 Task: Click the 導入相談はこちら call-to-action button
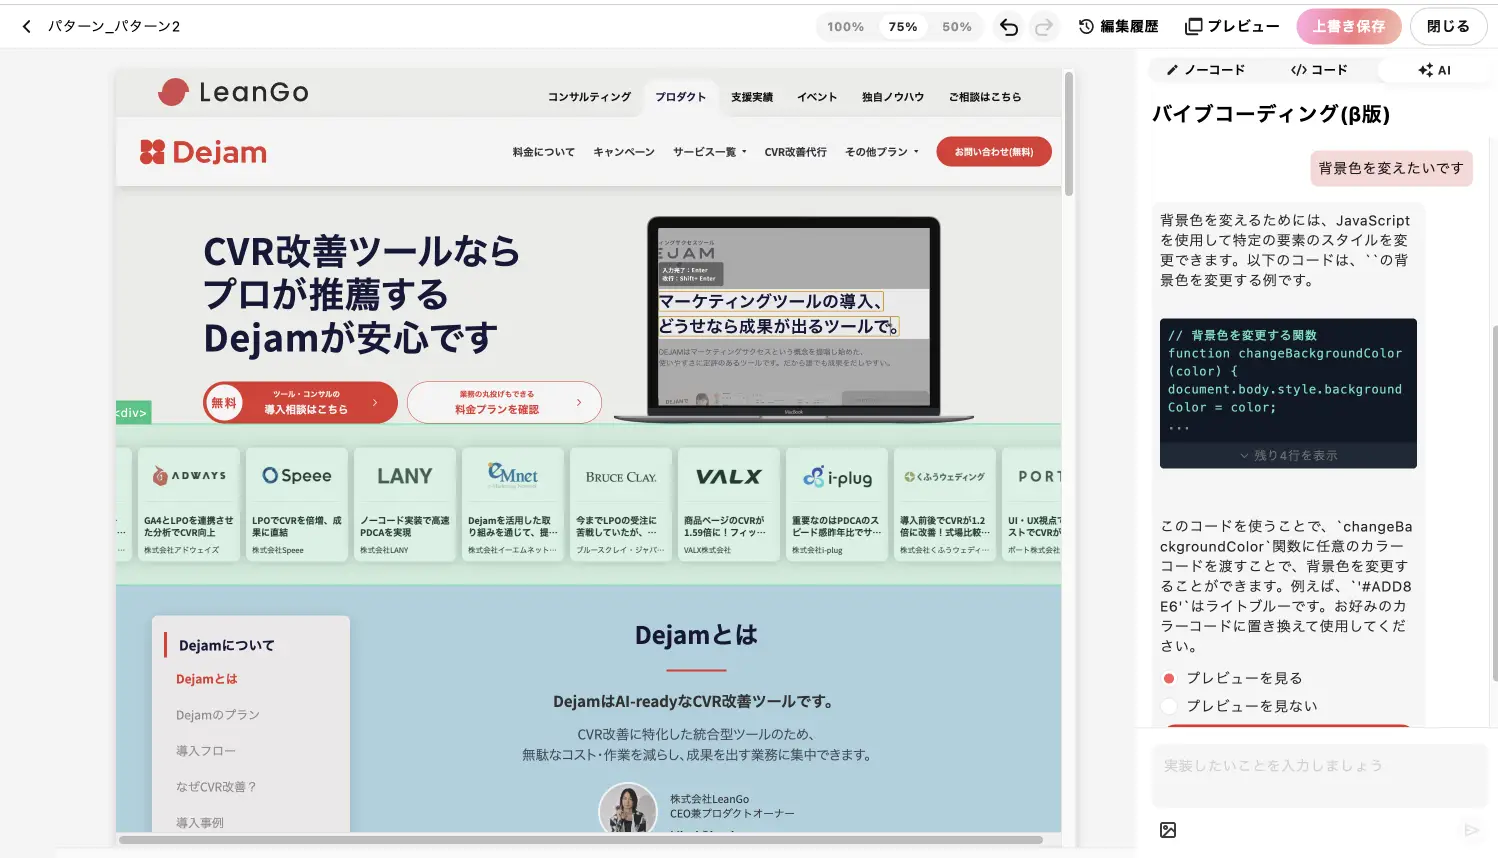[300, 402]
